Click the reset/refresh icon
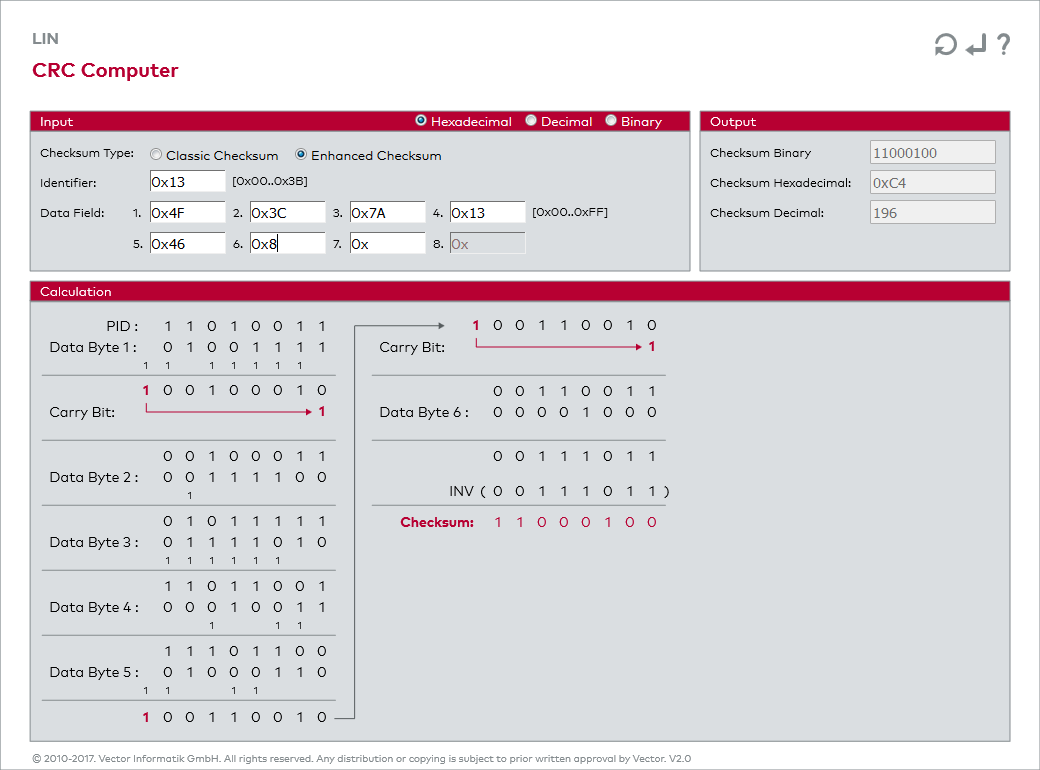This screenshot has width=1040, height=770. pos(945,45)
